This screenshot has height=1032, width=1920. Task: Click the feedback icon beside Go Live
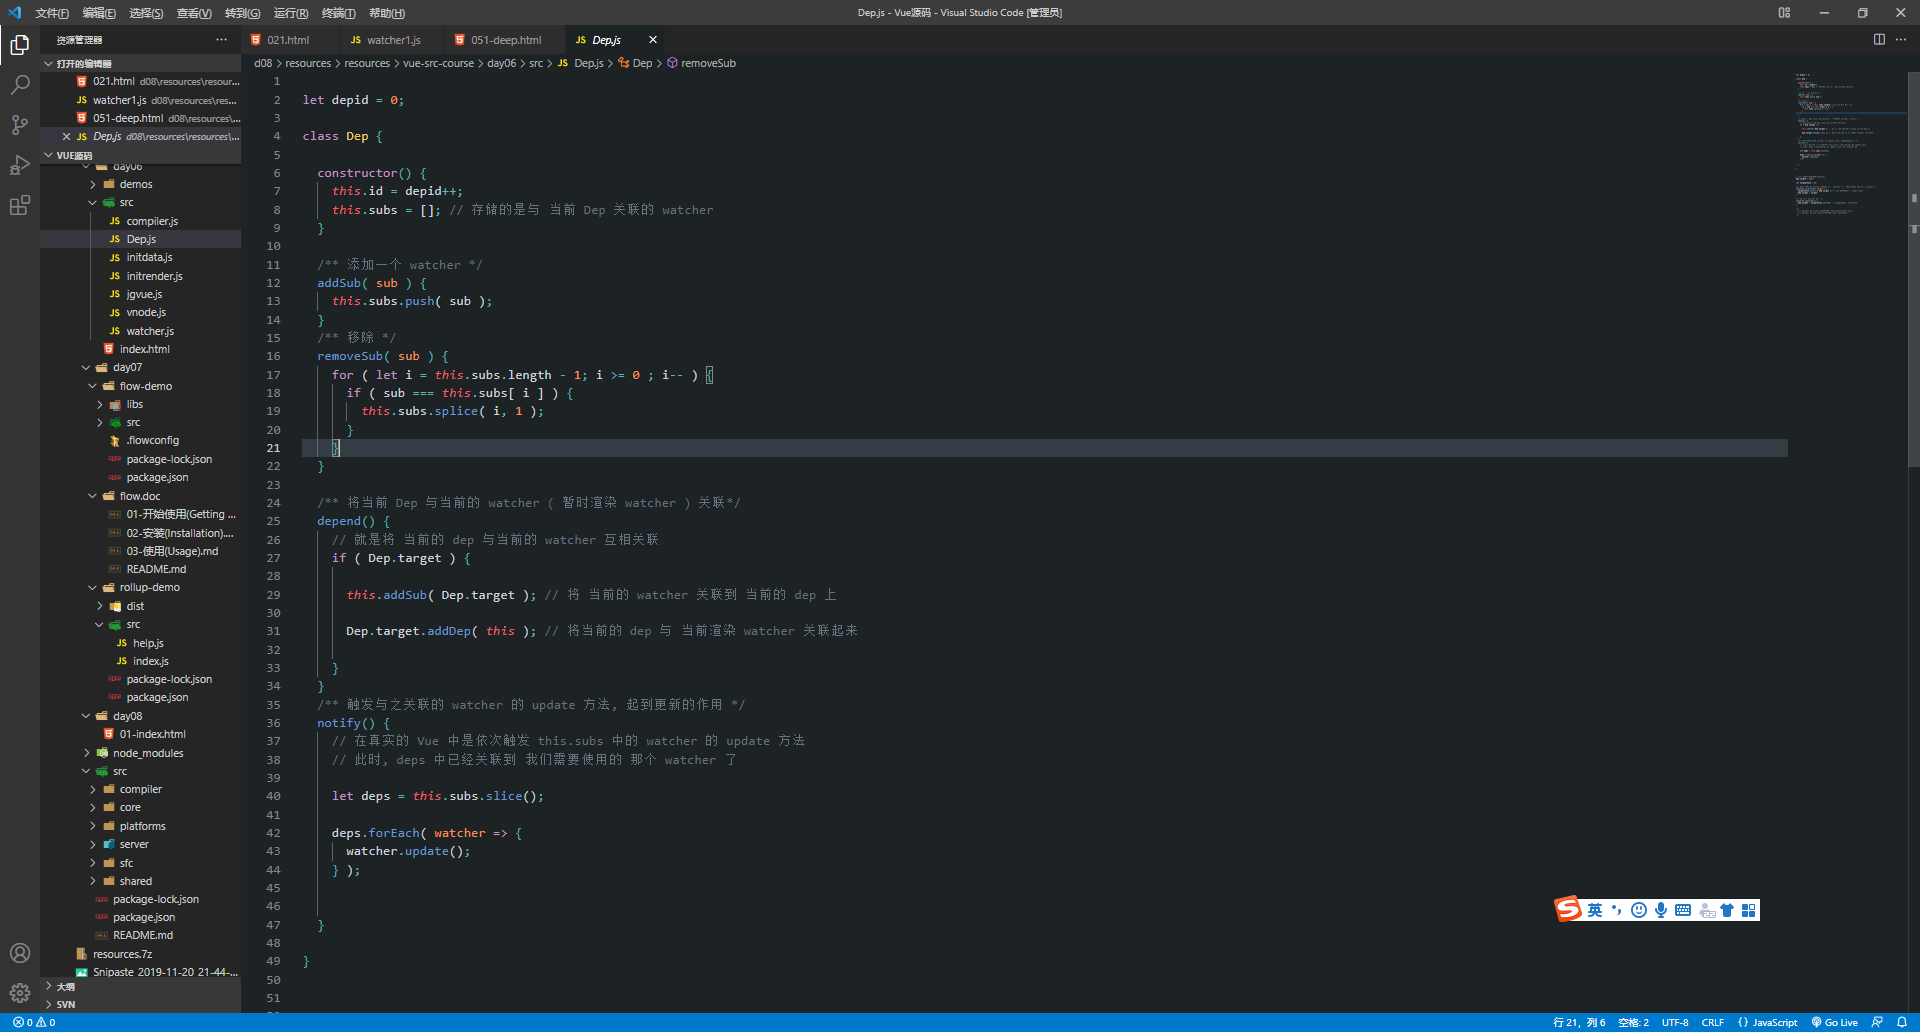tap(1877, 1022)
